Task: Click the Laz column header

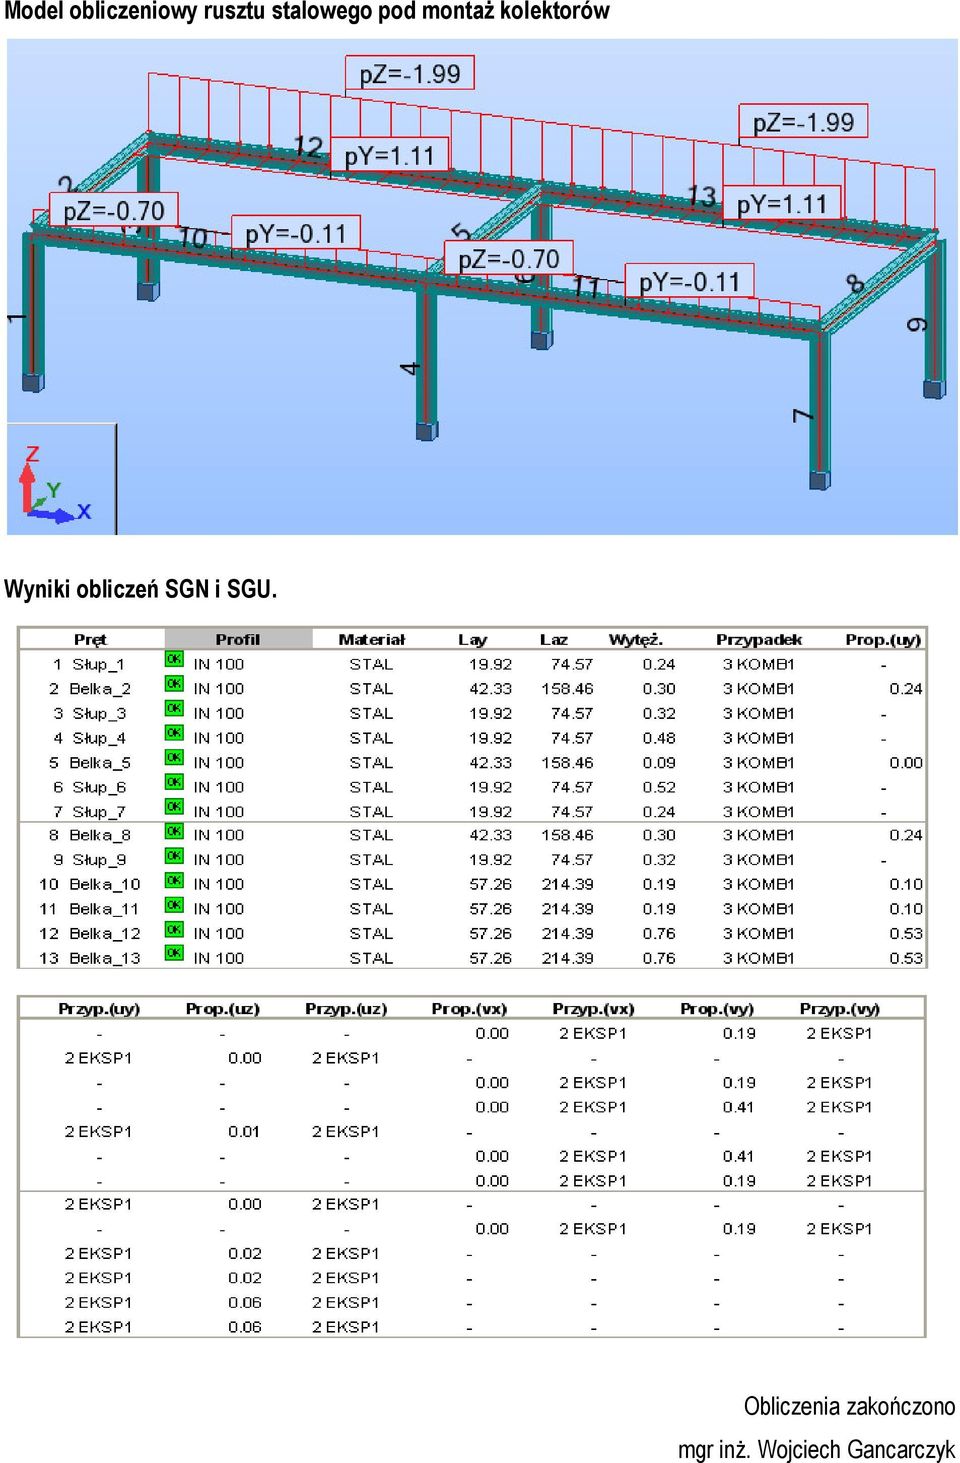Action: 553,639
